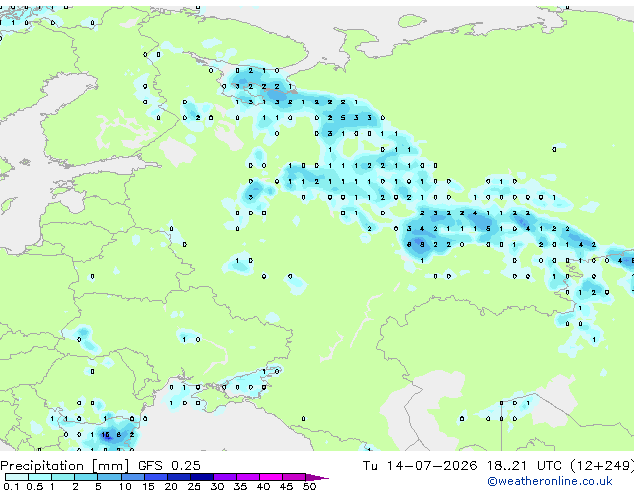Click the 30–35 mm purple legend segment
The height and width of the screenshot is (490, 634).
224,477
